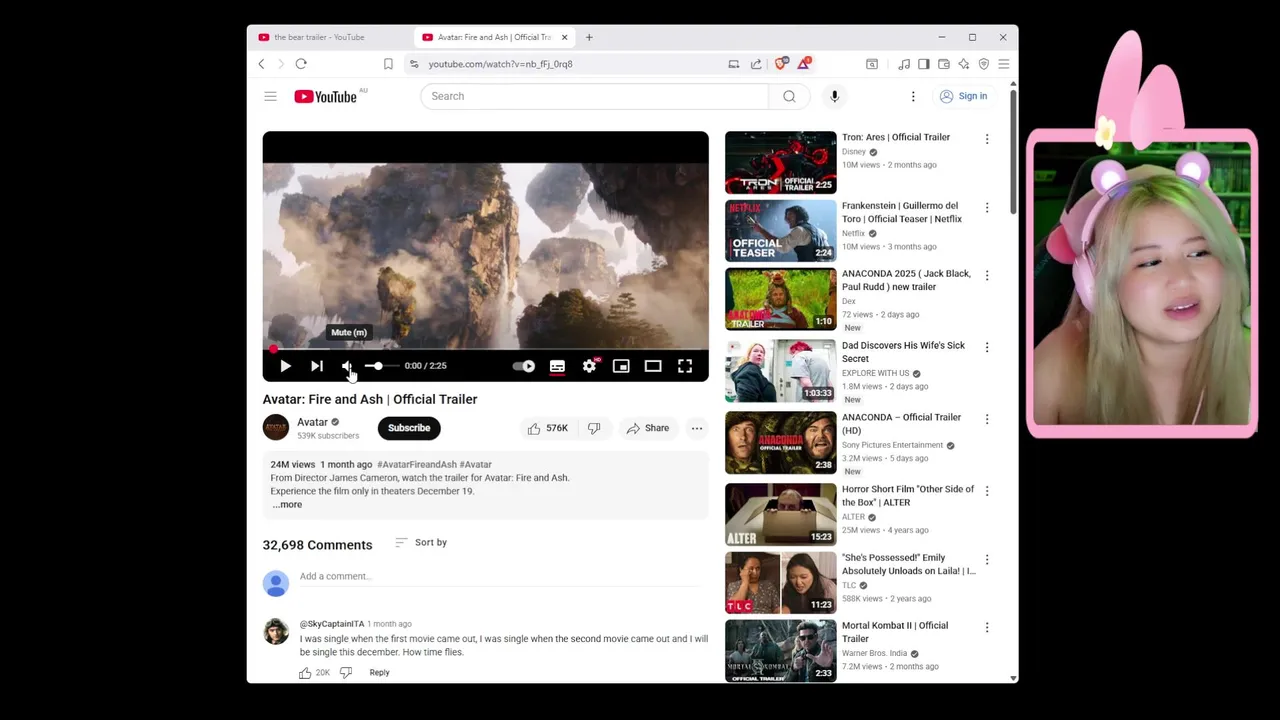
Task: Click the address bar URL
Action: click(x=501, y=64)
